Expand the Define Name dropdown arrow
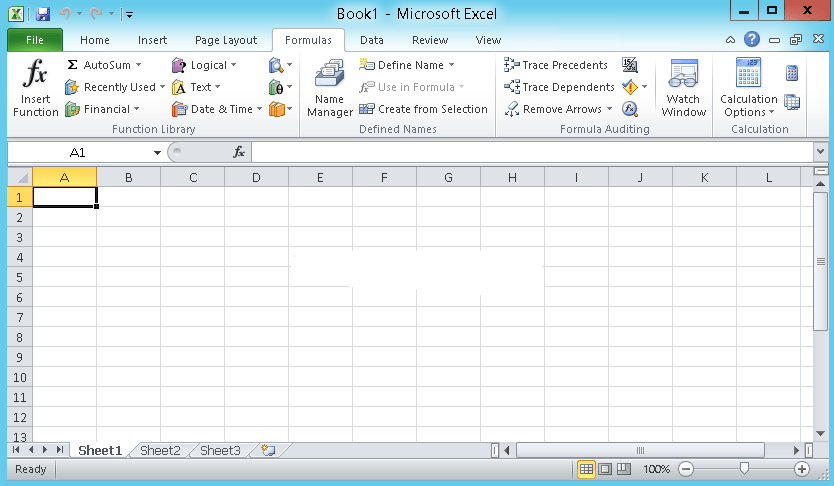This screenshot has height=486, width=834. click(x=452, y=65)
